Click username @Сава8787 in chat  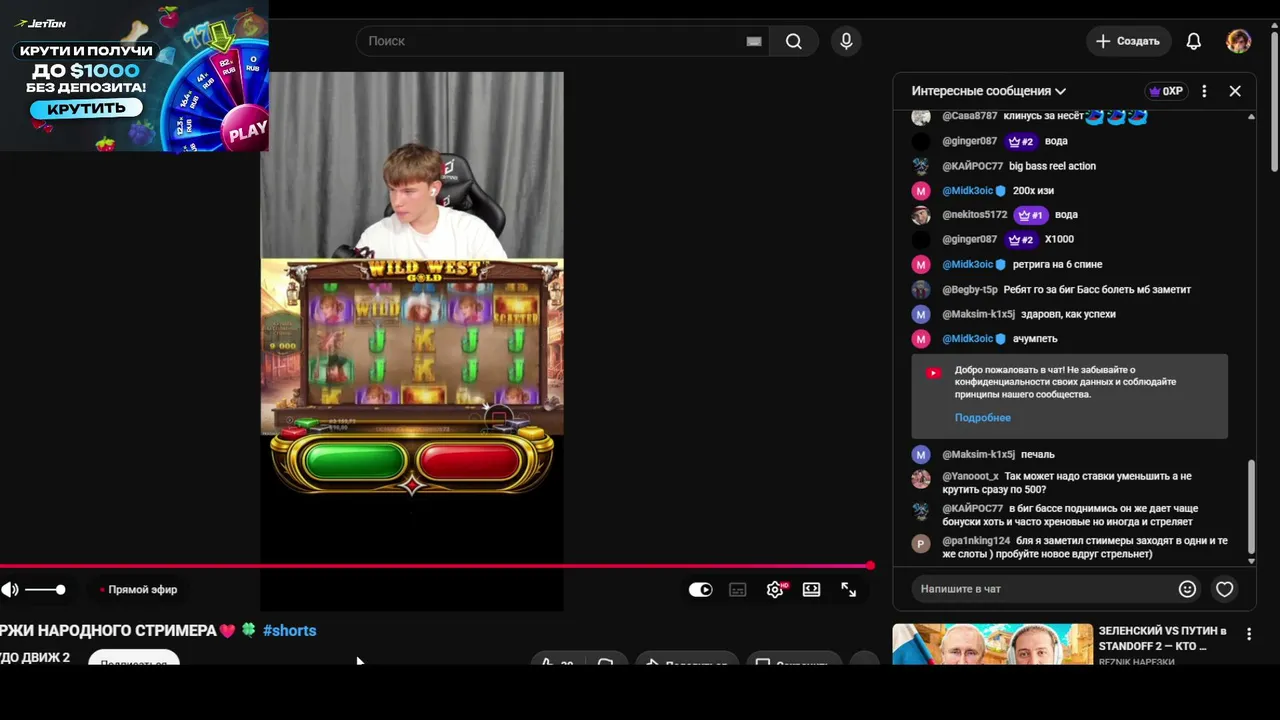[x=969, y=116]
